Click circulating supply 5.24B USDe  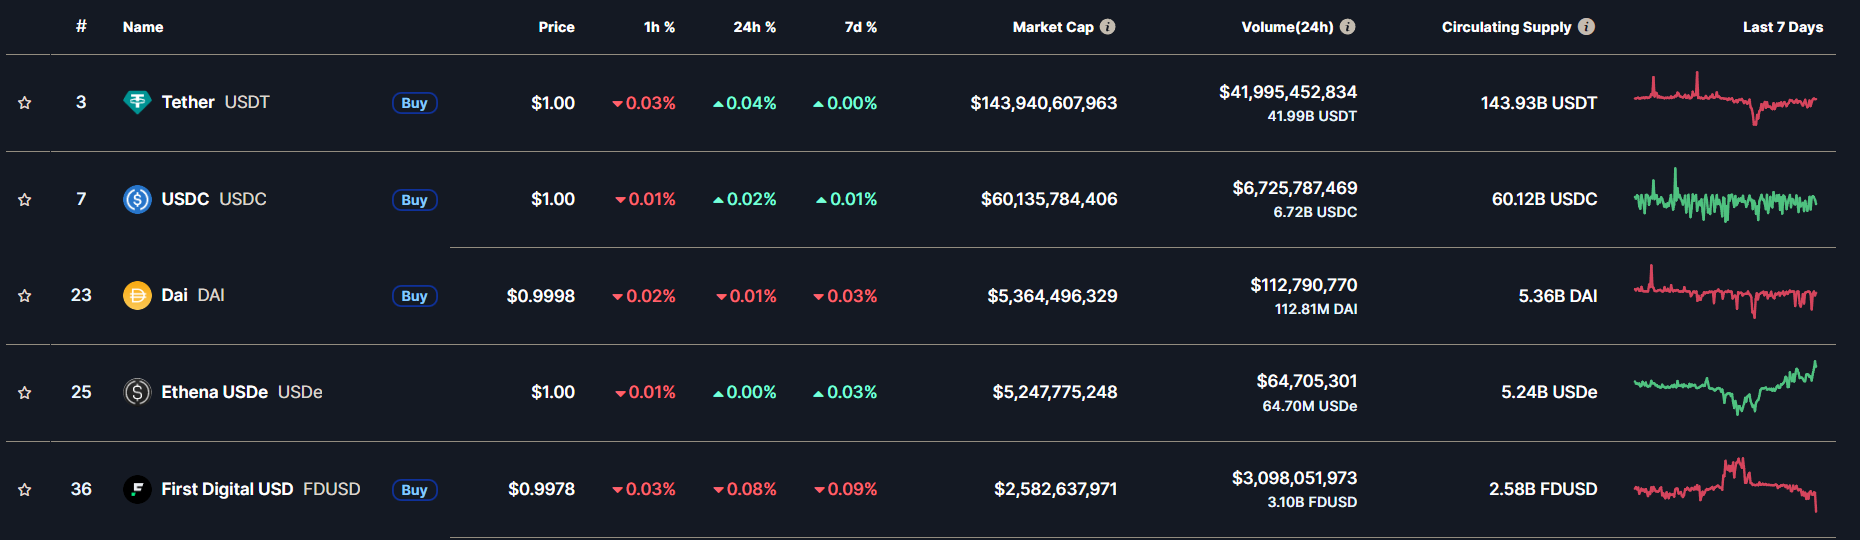[1549, 392]
